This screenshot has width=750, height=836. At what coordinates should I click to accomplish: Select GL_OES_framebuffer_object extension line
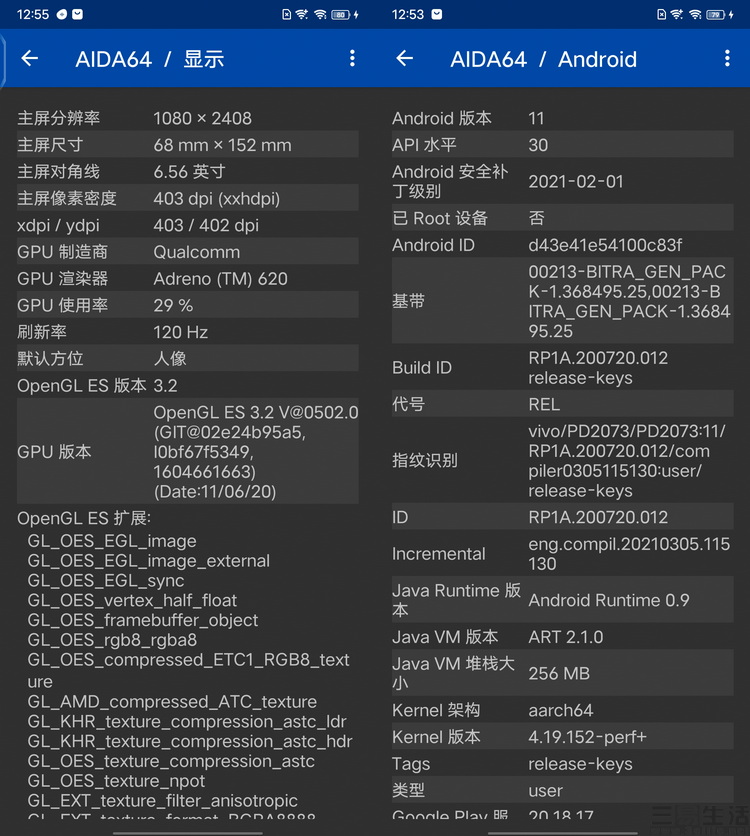(x=143, y=620)
